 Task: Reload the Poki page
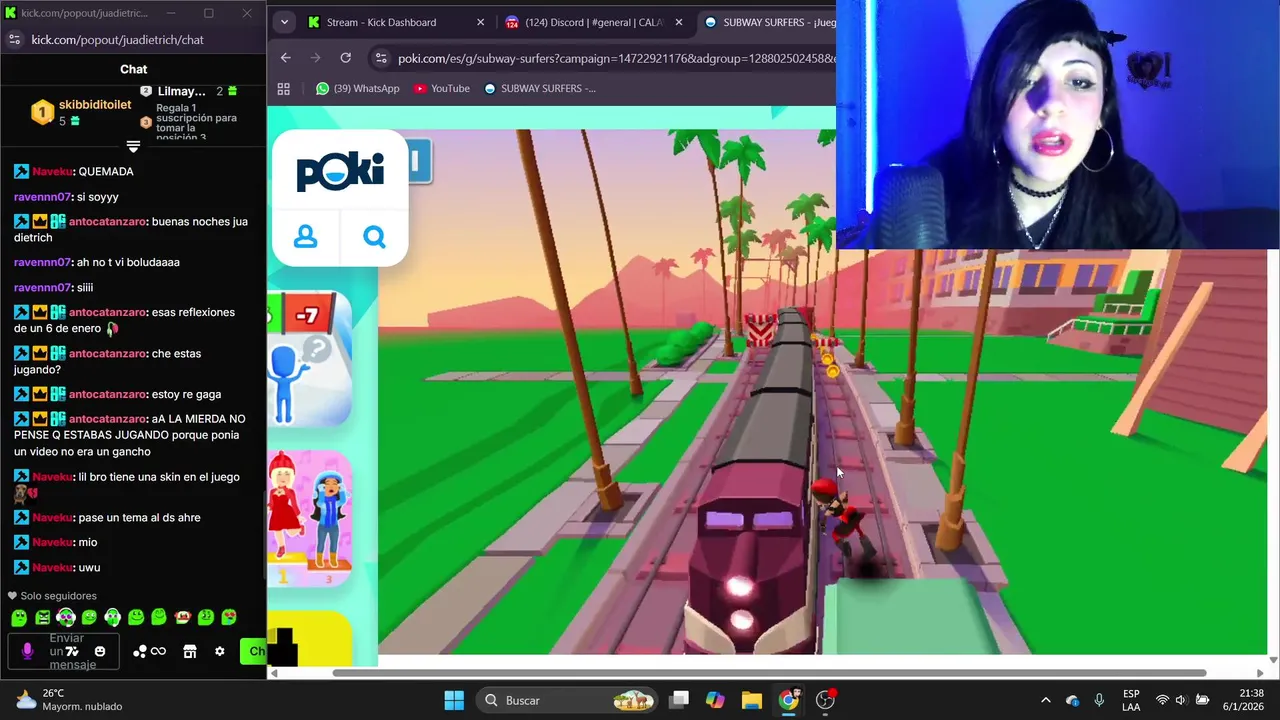point(346,58)
